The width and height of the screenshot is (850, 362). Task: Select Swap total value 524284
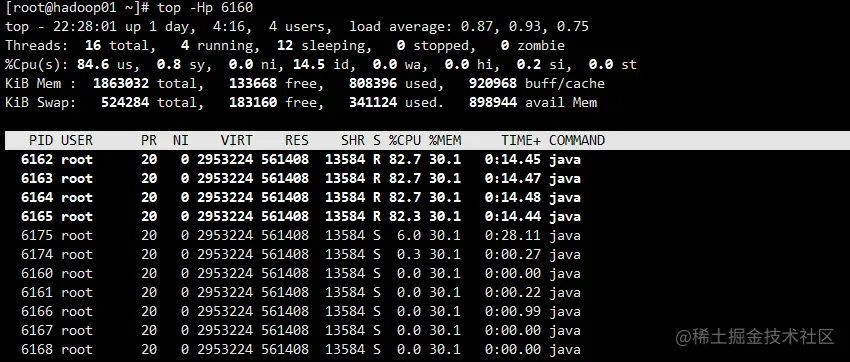tap(125, 102)
